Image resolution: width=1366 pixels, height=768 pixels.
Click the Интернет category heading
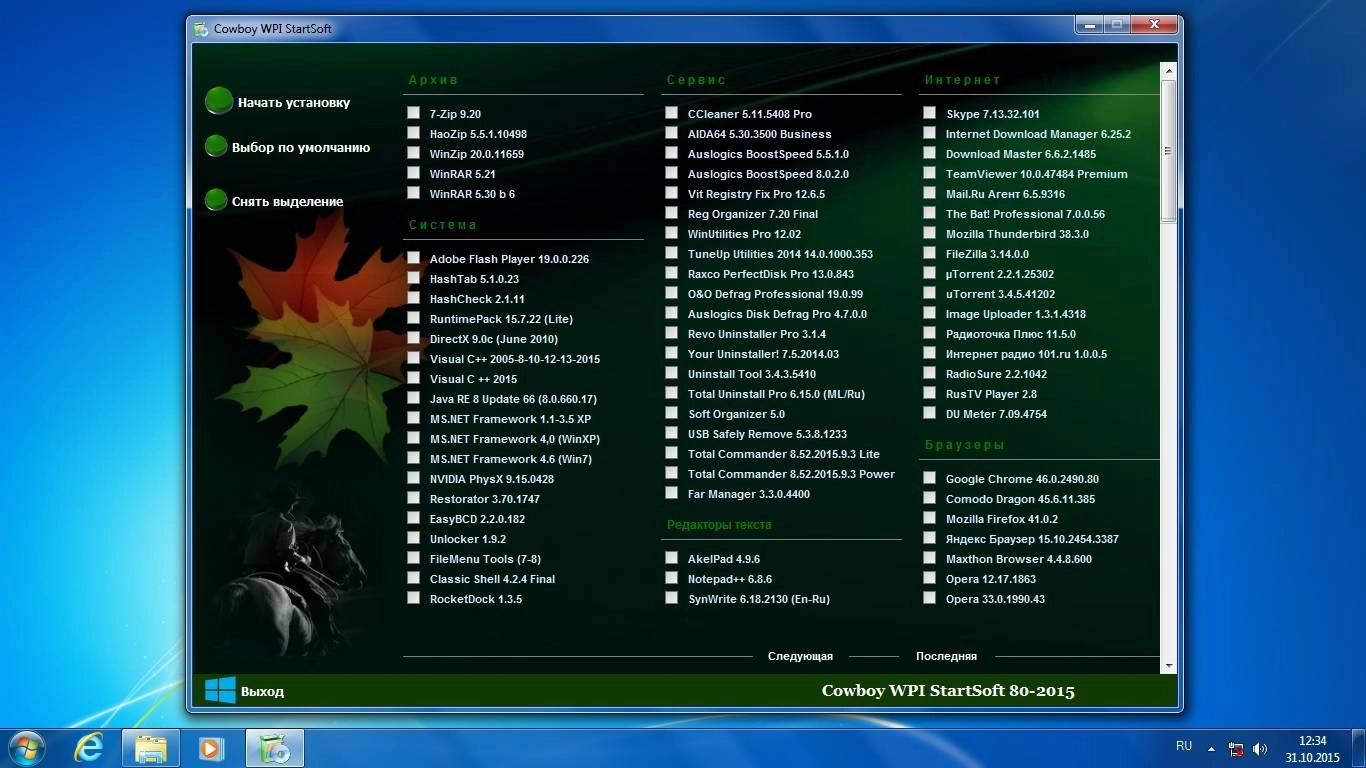962,80
